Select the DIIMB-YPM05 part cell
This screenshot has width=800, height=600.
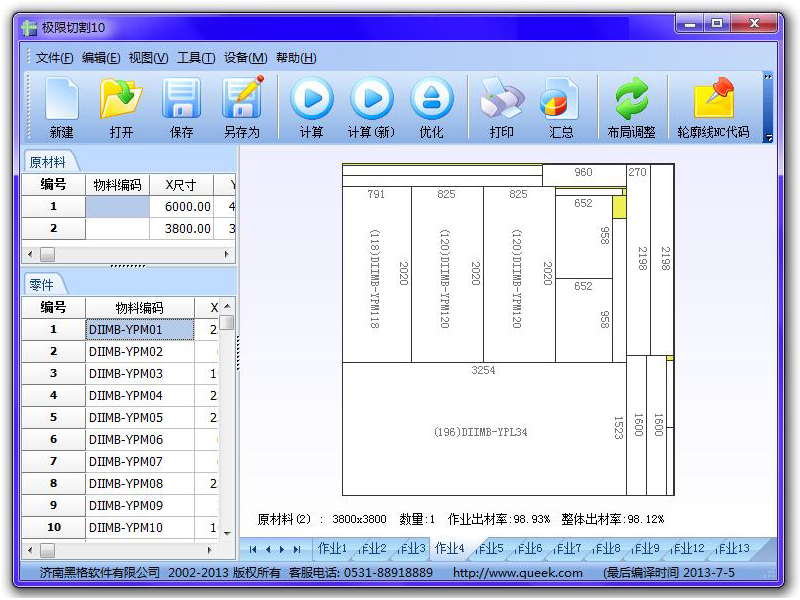139,417
